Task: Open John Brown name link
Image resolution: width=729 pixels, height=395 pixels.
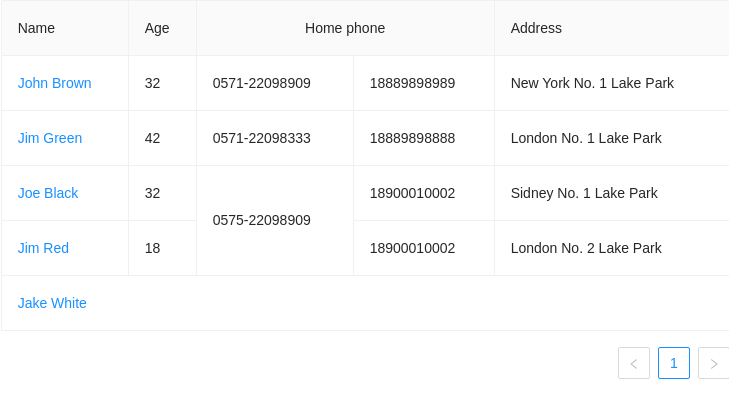Action: [x=54, y=83]
